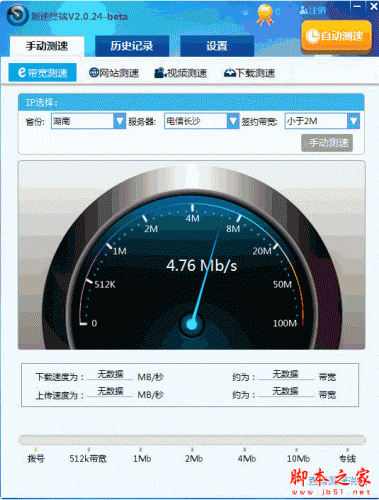The width and height of the screenshot is (379, 500).
Task: Click 4Mb scale label
Action: (x=247, y=459)
